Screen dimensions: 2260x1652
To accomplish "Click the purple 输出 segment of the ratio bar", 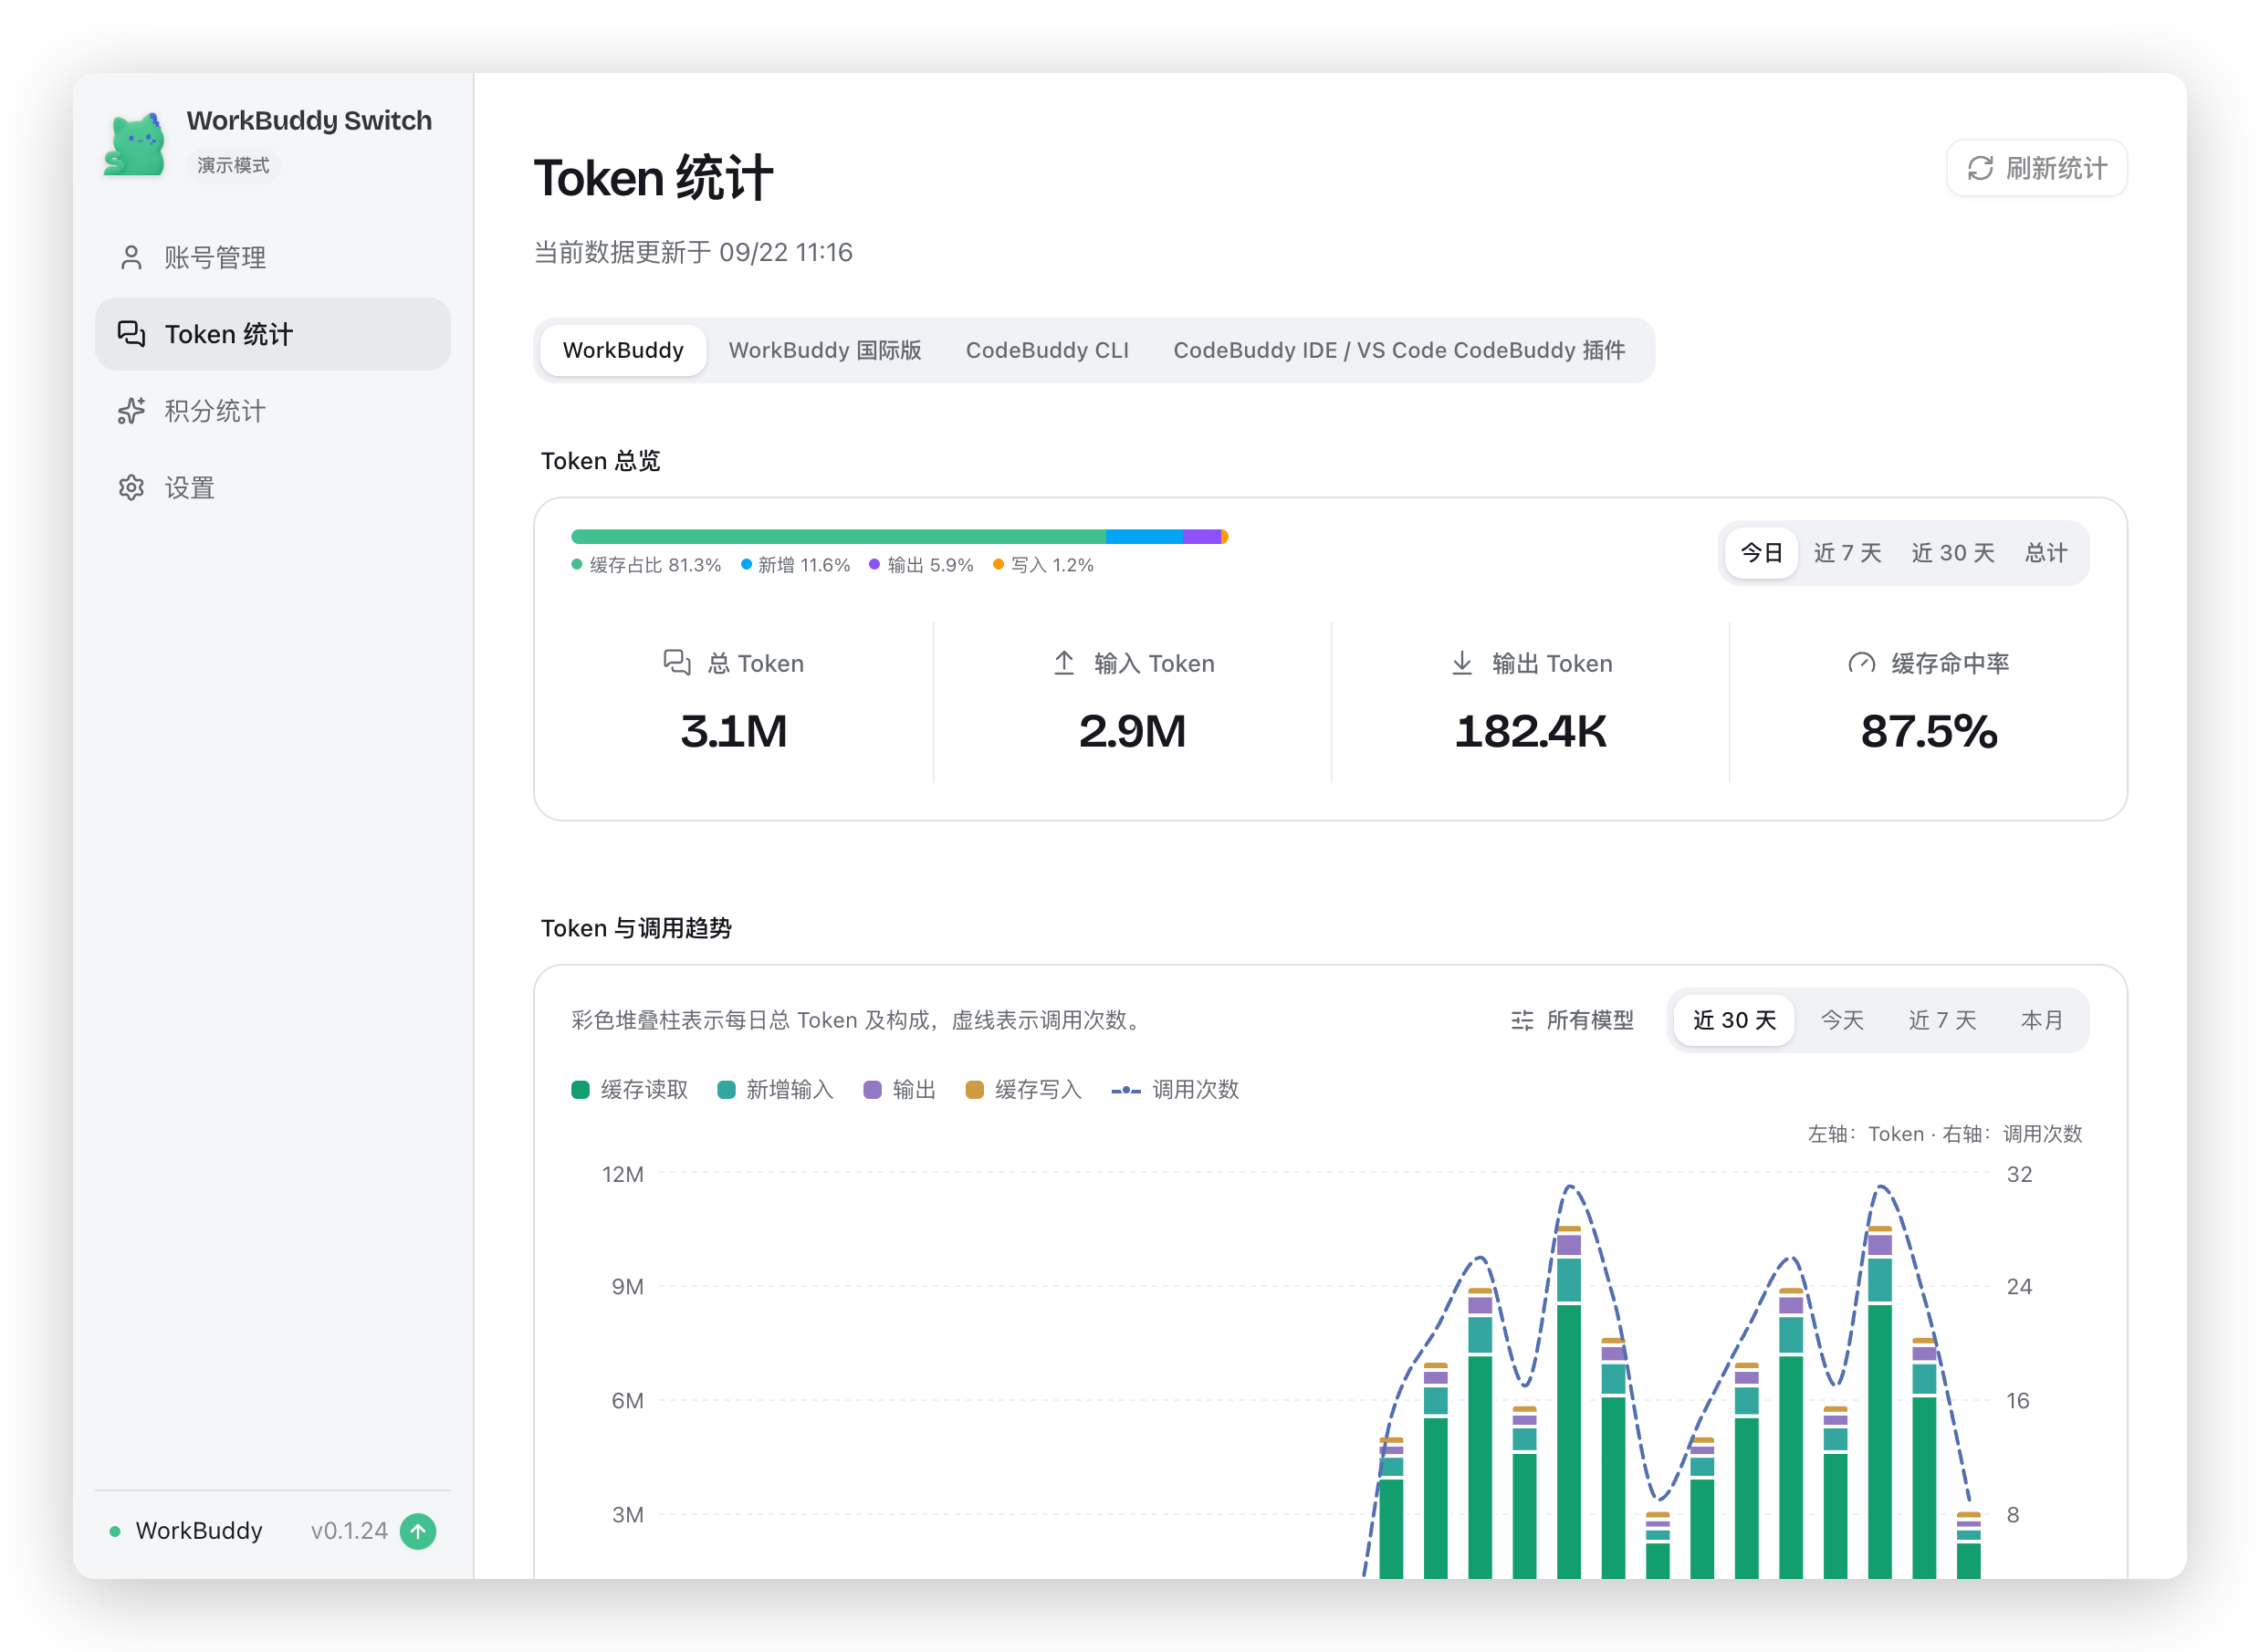I will (x=1202, y=537).
